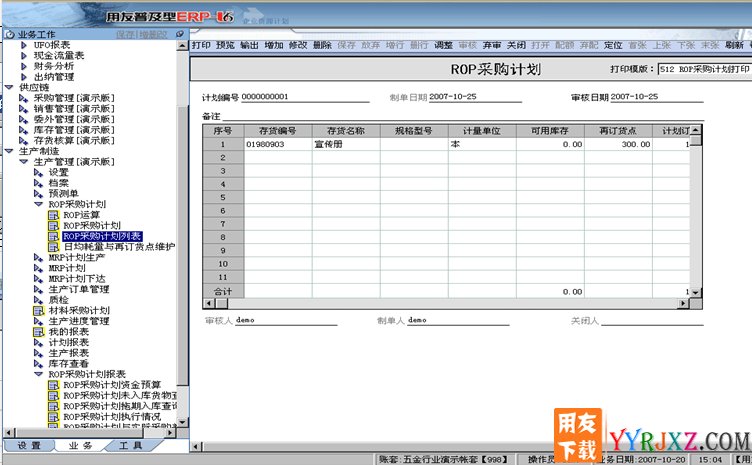The image size is (752, 465).
Task: Click the 备注 remarks input field
Action: pyautogui.click(x=460, y=117)
